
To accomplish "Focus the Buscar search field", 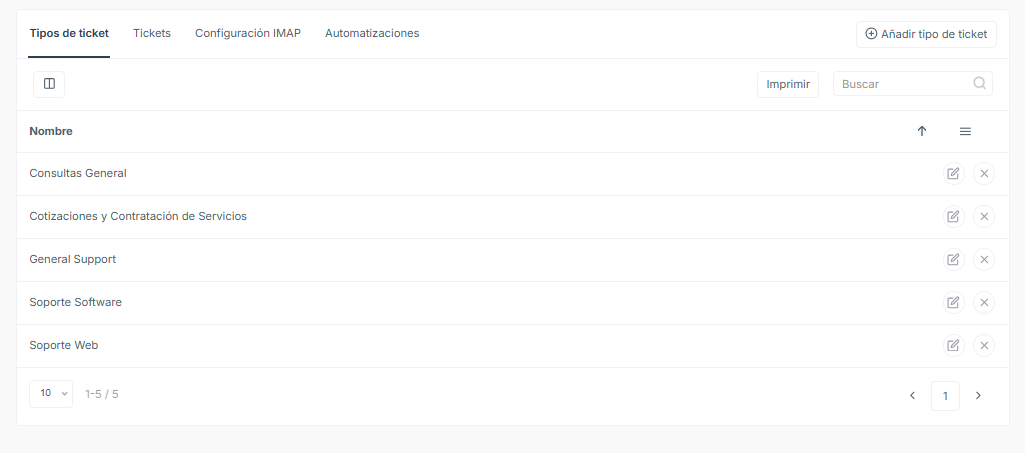I will pos(905,84).
